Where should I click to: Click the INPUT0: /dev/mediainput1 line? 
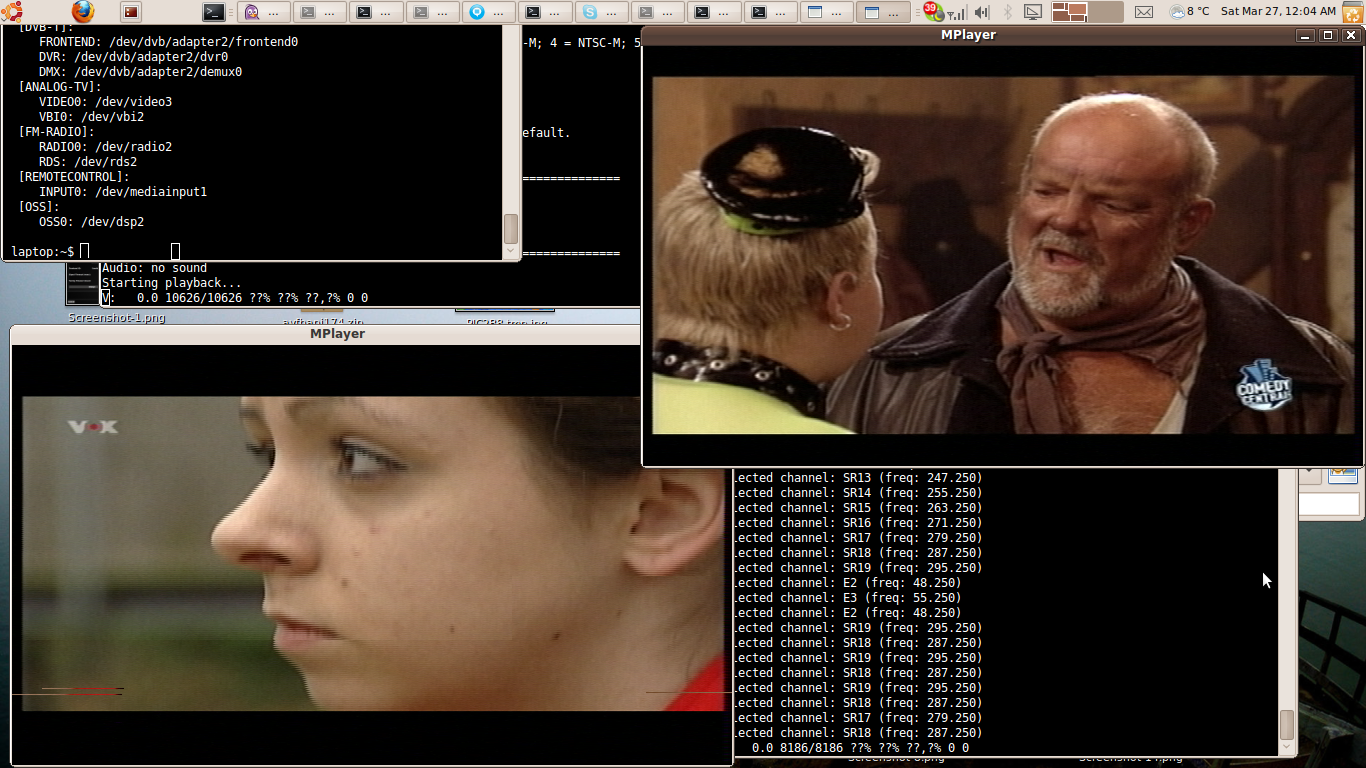pos(123,192)
